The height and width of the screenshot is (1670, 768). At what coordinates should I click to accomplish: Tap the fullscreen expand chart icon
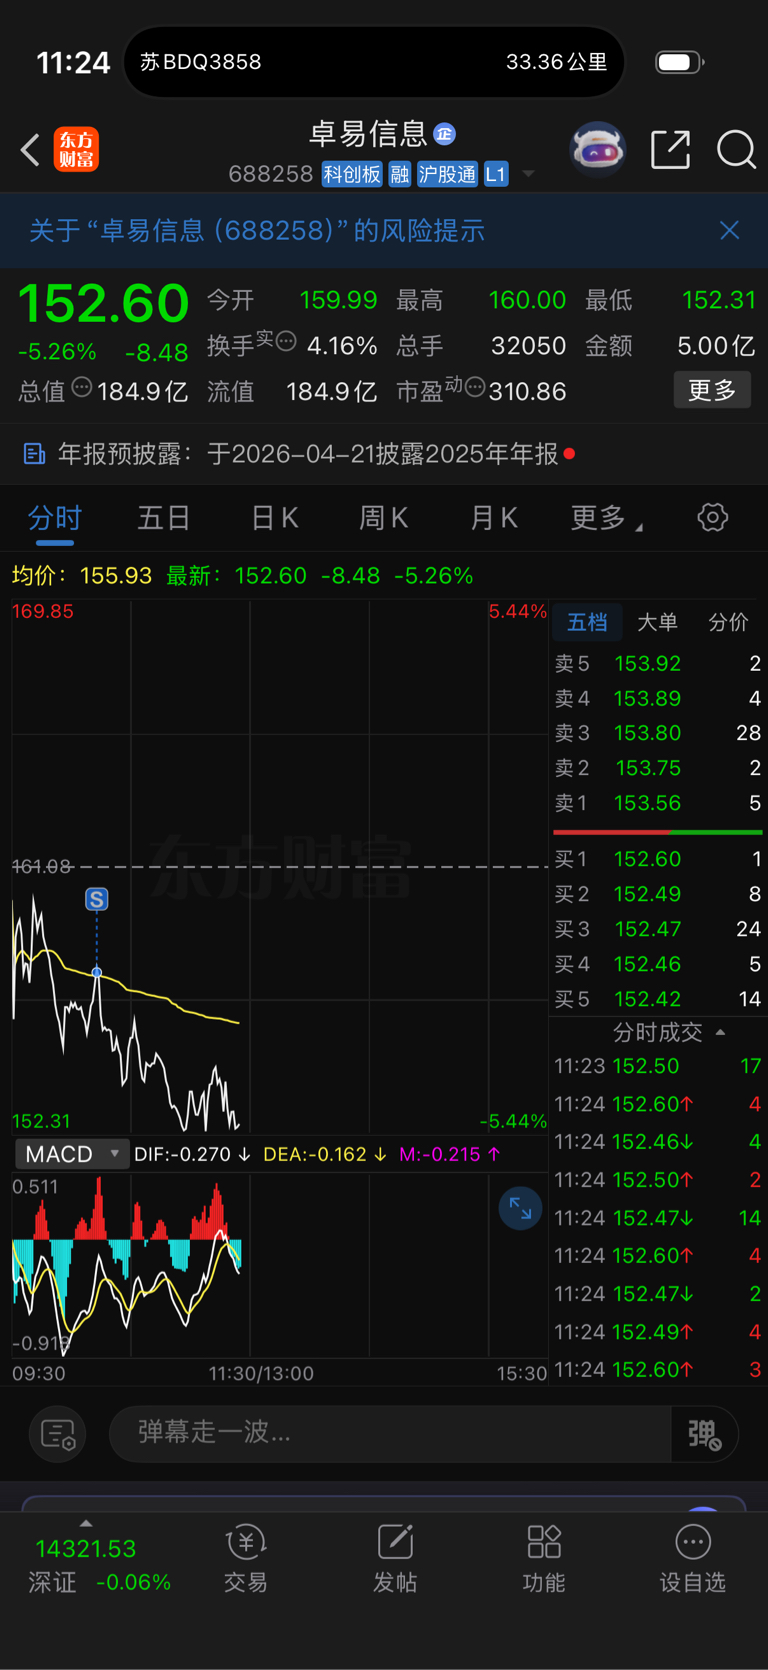520,1208
